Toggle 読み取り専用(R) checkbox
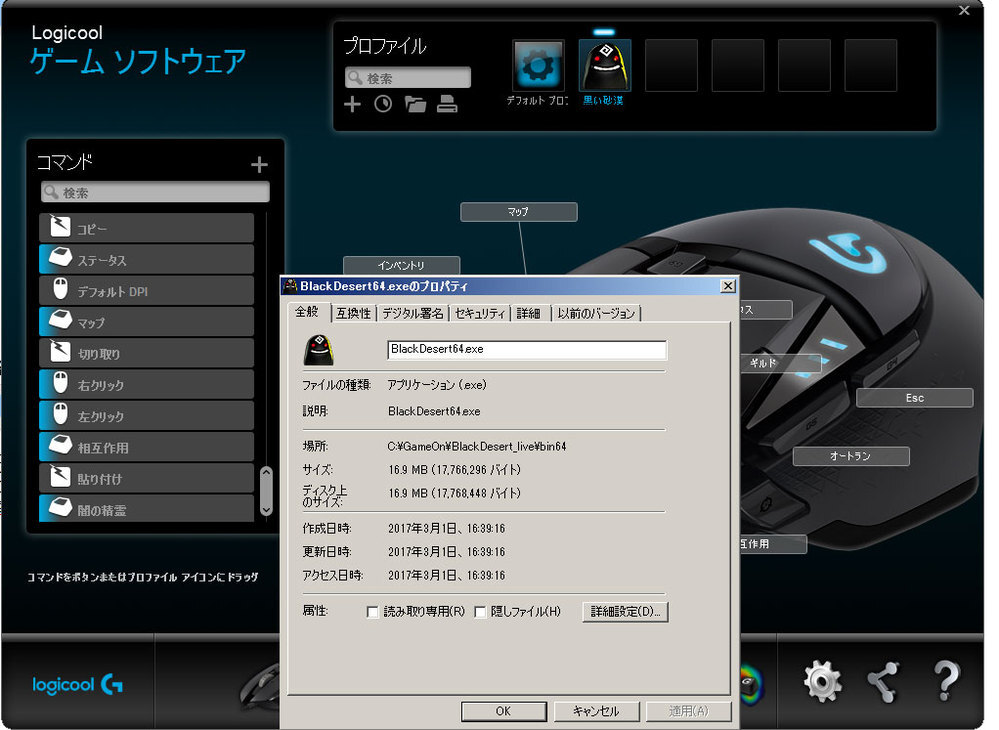Screen dimensions: 999x730 (373, 612)
